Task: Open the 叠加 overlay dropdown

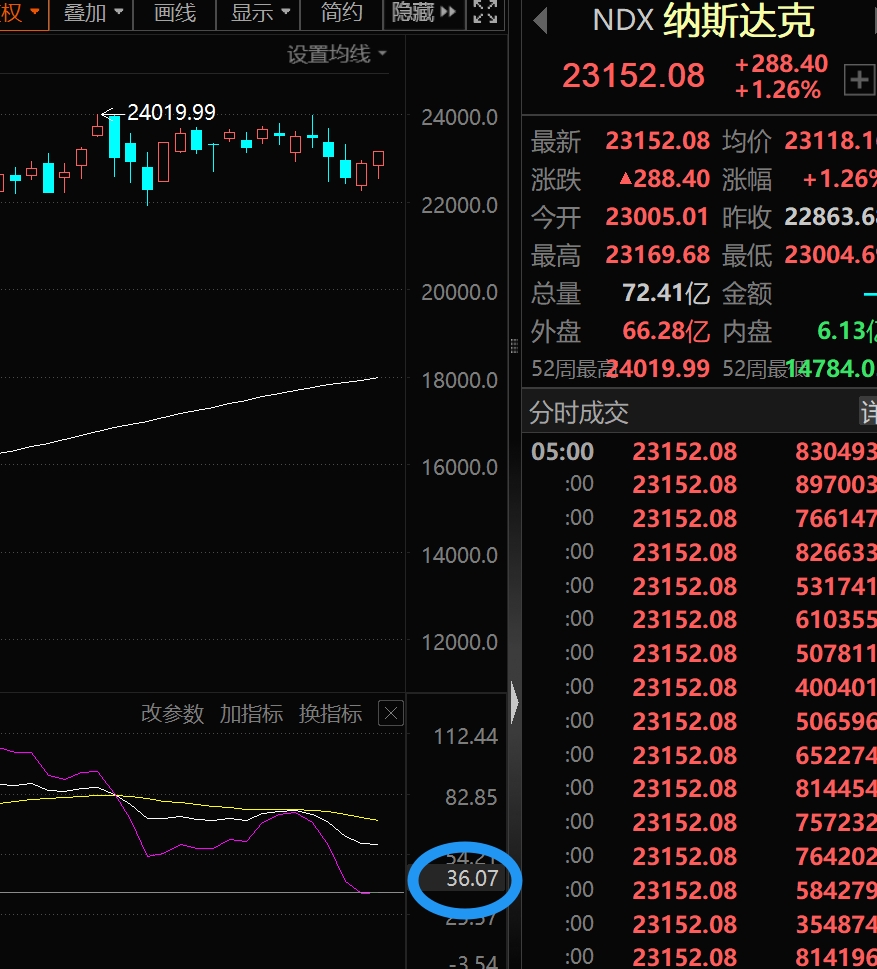Action: click(x=94, y=13)
